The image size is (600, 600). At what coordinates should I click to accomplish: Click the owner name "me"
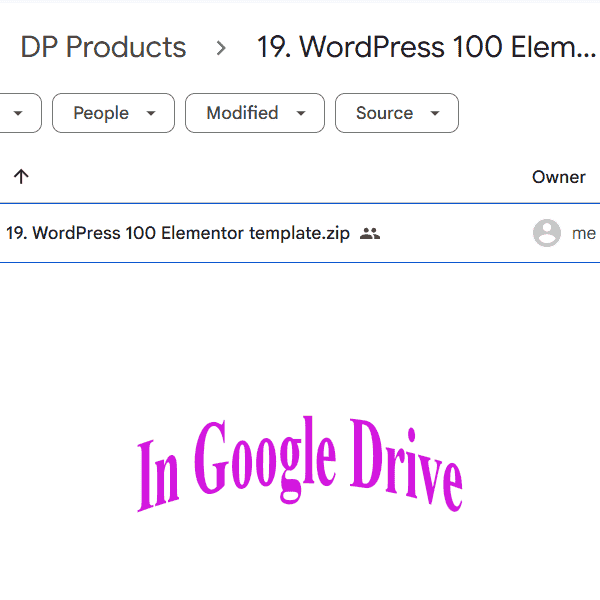coord(584,233)
